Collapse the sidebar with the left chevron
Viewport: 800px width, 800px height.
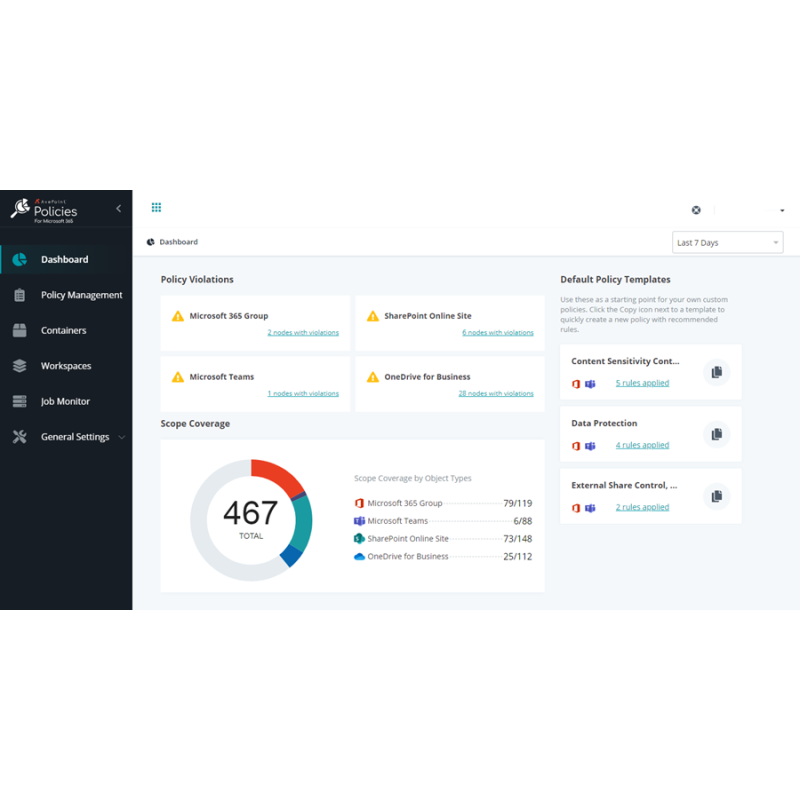pyautogui.click(x=118, y=208)
